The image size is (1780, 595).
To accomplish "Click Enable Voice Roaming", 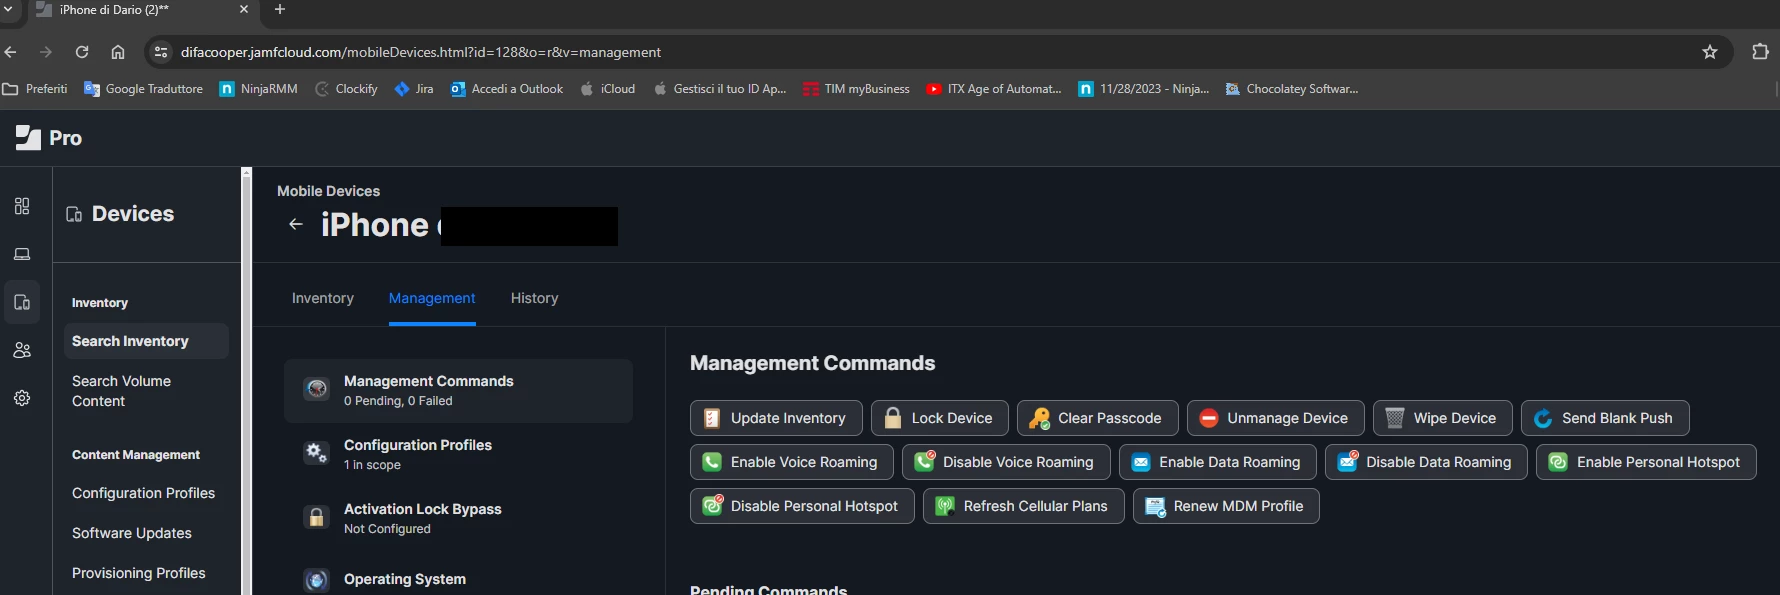I will [791, 462].
